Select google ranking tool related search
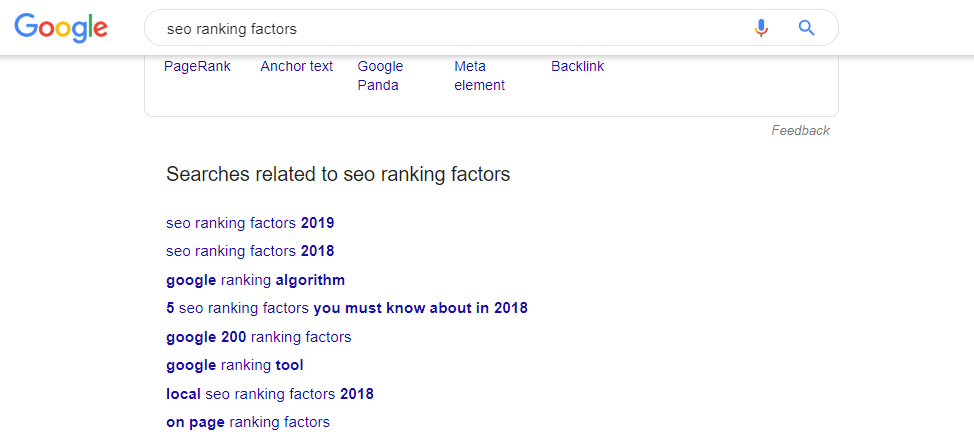974x448 pixels. tap(234, 365)
